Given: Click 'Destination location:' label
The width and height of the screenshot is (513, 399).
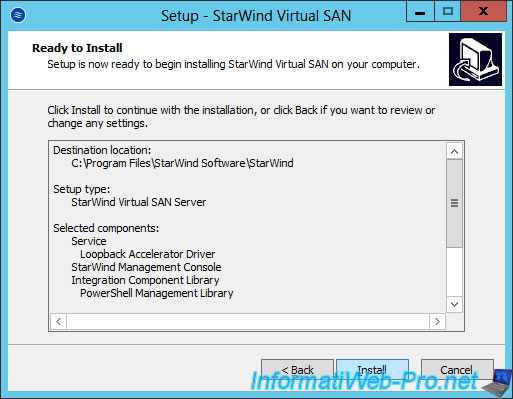Looking at the screenshot, I should (x=102, y=150).
